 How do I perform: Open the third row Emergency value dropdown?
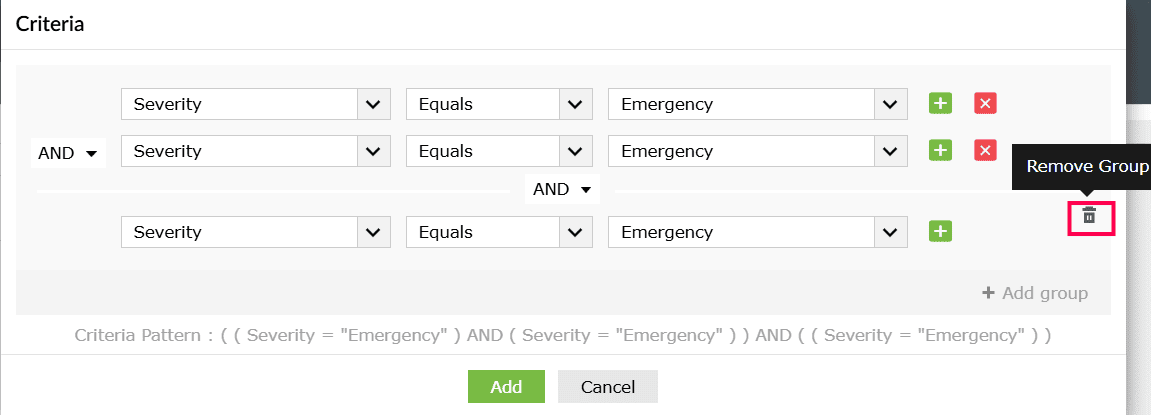tap(758, 232)
